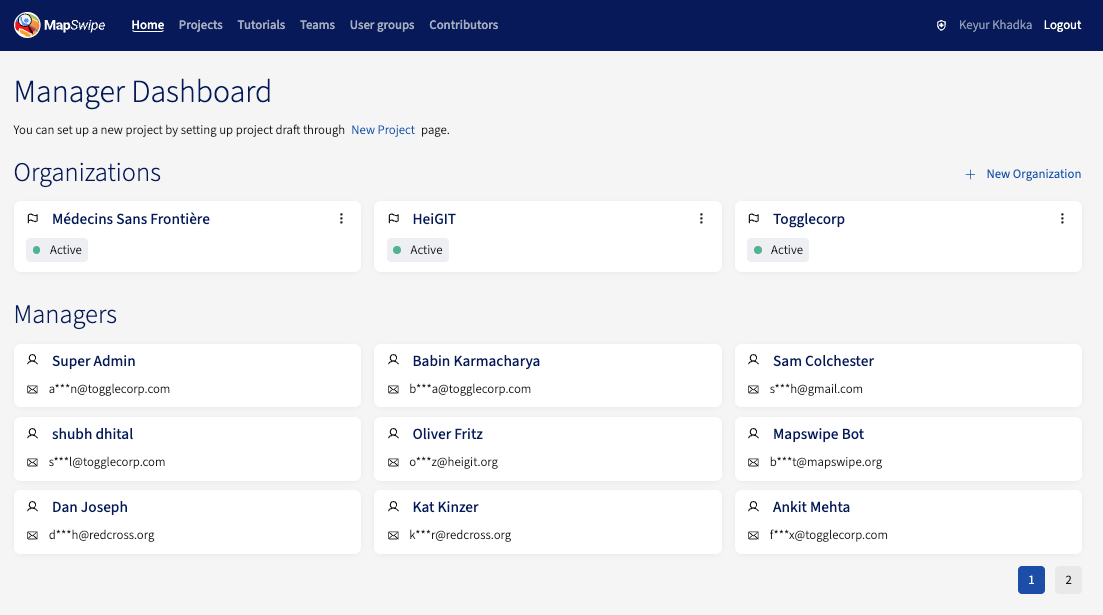Viewport: 1103px width, 615px height.
Task: Click the flag icon on Médecins Sans Frontière card
Action: tap(32, 219)
